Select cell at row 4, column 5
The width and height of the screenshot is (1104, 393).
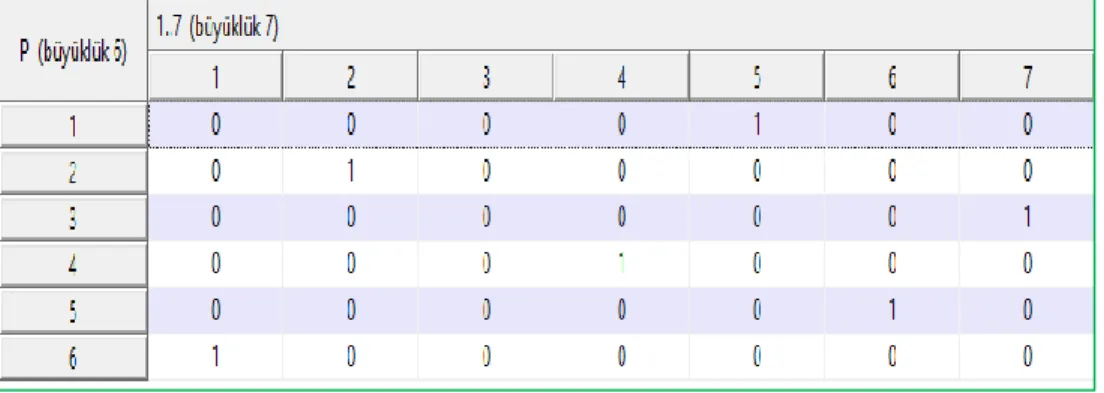pyautogui.click(x=756, y=264)
